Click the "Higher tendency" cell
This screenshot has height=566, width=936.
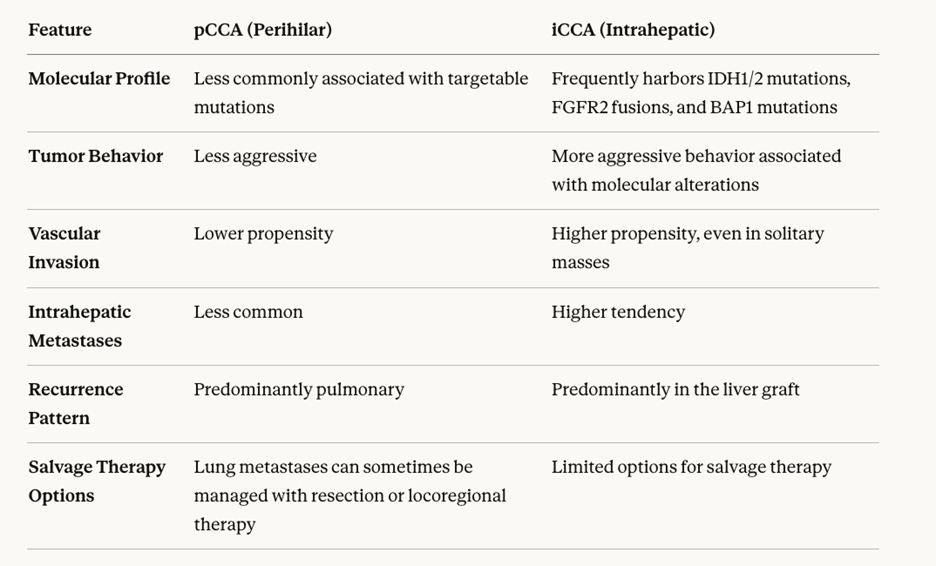[x=618, y=312]
